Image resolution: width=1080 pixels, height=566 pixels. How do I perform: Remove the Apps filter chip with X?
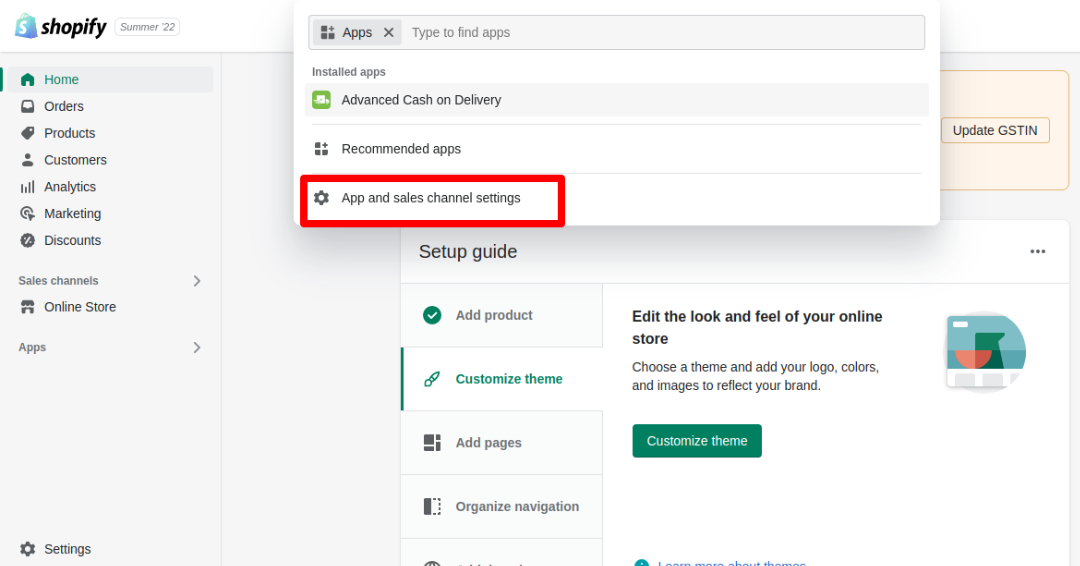pyautogui.click(x=388, y=32)
